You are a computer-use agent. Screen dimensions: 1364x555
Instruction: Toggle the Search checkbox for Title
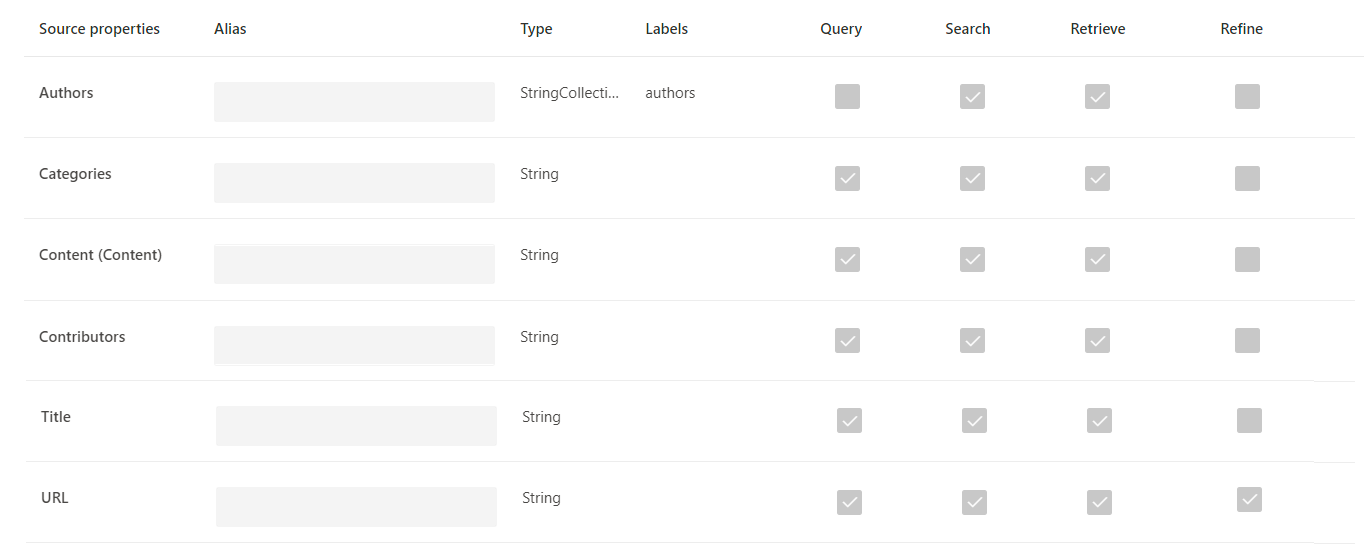pyautogui.click(x=974, y=420)
